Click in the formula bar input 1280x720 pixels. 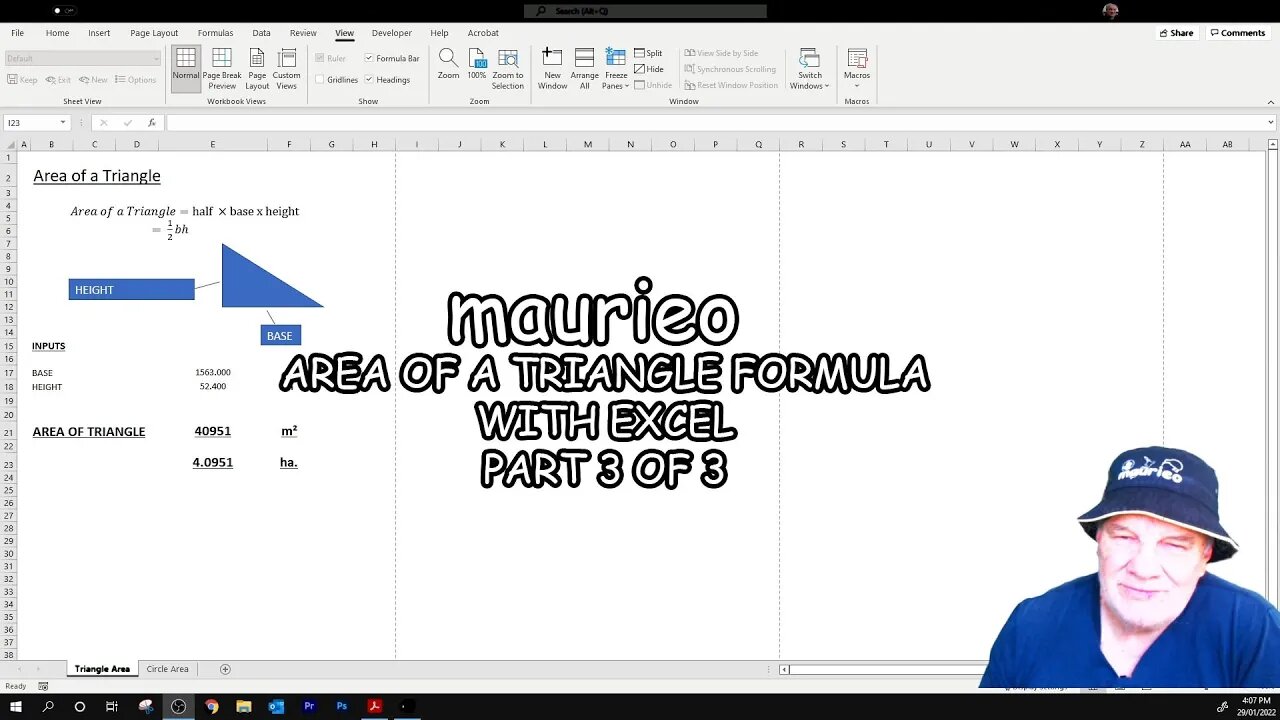tap(715, 123)
